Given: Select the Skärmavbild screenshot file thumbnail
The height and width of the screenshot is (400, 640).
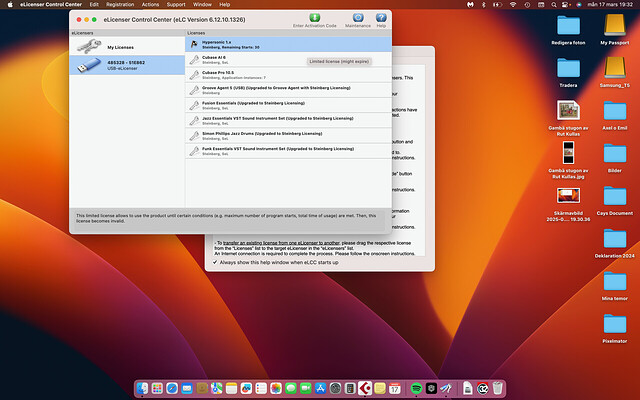Looking at the screenshot, I should point(568,196).
